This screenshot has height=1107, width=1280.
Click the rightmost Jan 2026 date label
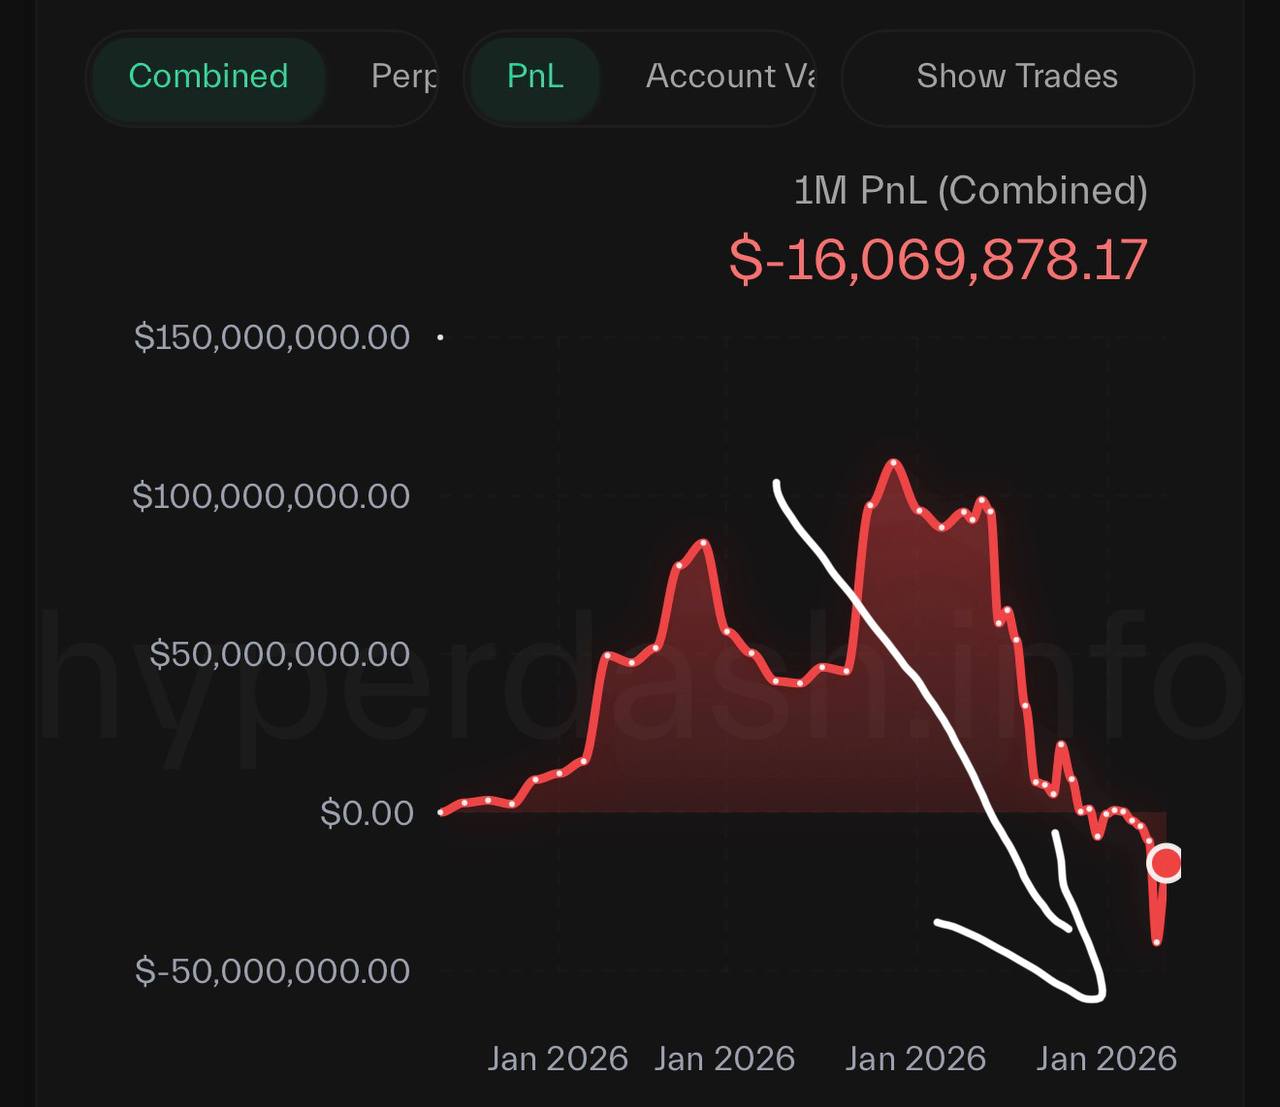click(x=1106, y=1058)
